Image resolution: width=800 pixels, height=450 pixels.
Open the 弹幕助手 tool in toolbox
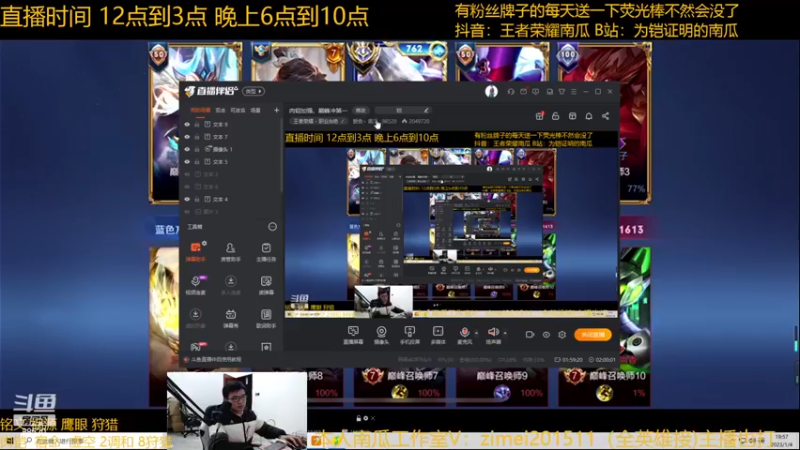[x=195, y=252]
